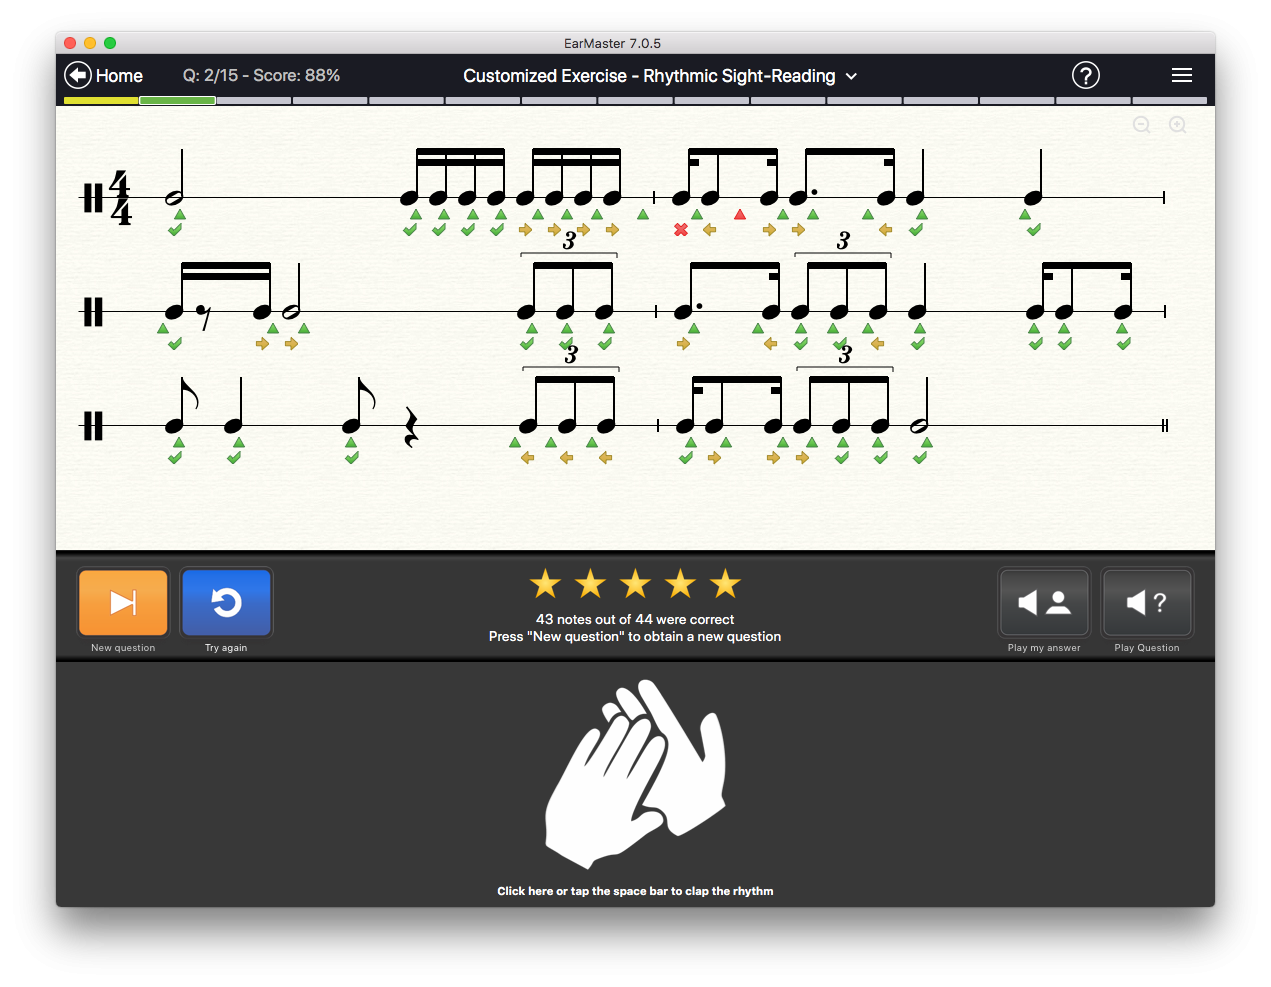Select the second question progress segment
Image resolution: width=1271 pixels, height=987 pixels.
coord(177,100)
